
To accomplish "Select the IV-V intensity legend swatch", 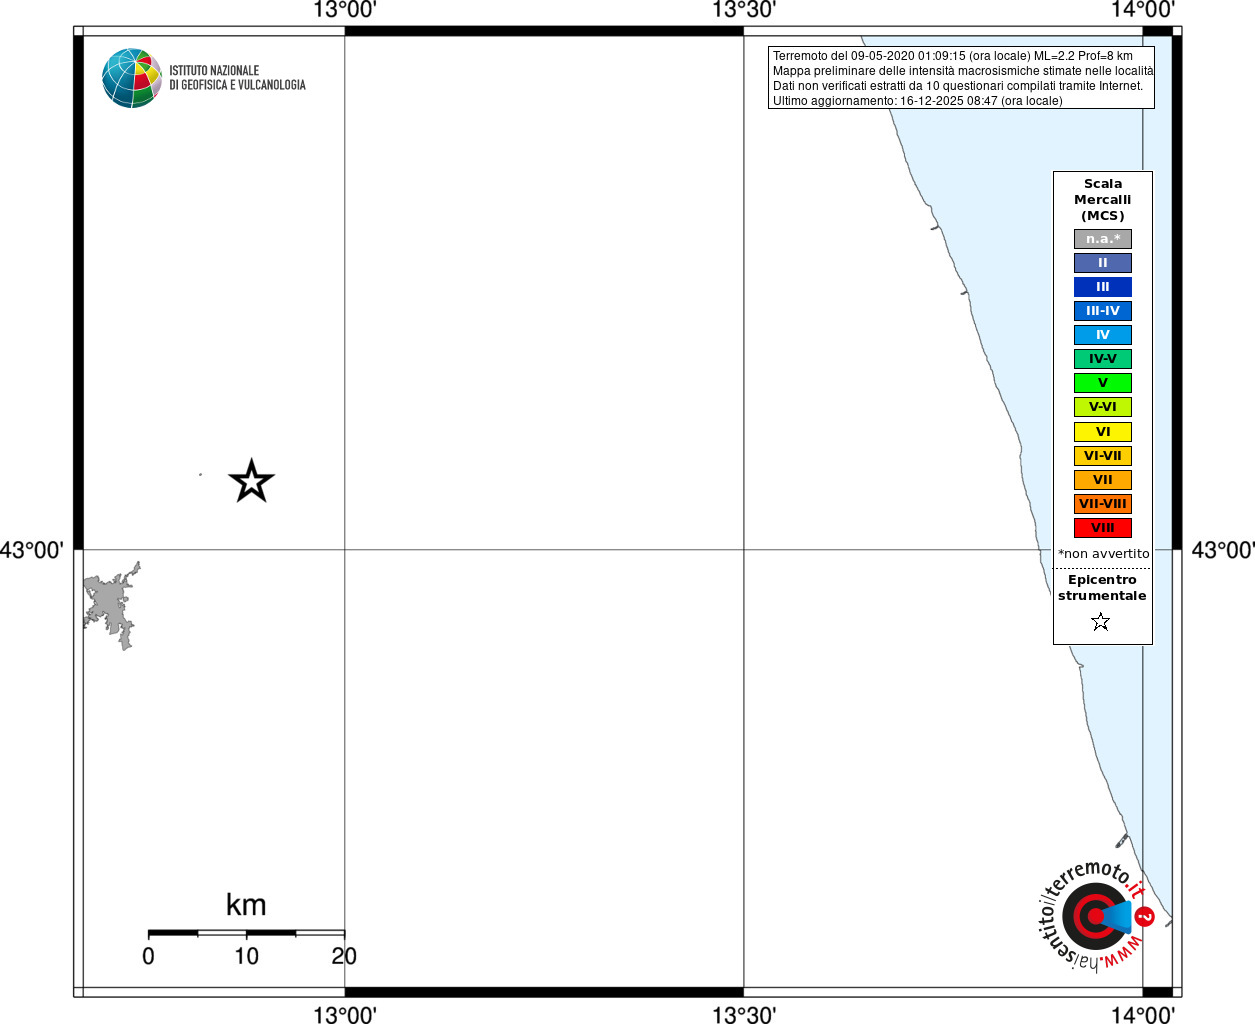I will coord(1103,359).
